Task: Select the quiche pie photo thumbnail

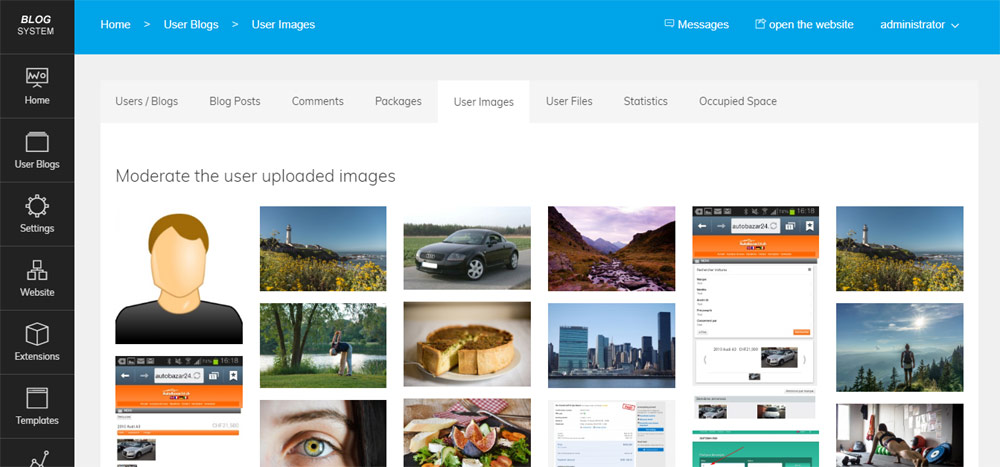Action: (x=467, y=344)
